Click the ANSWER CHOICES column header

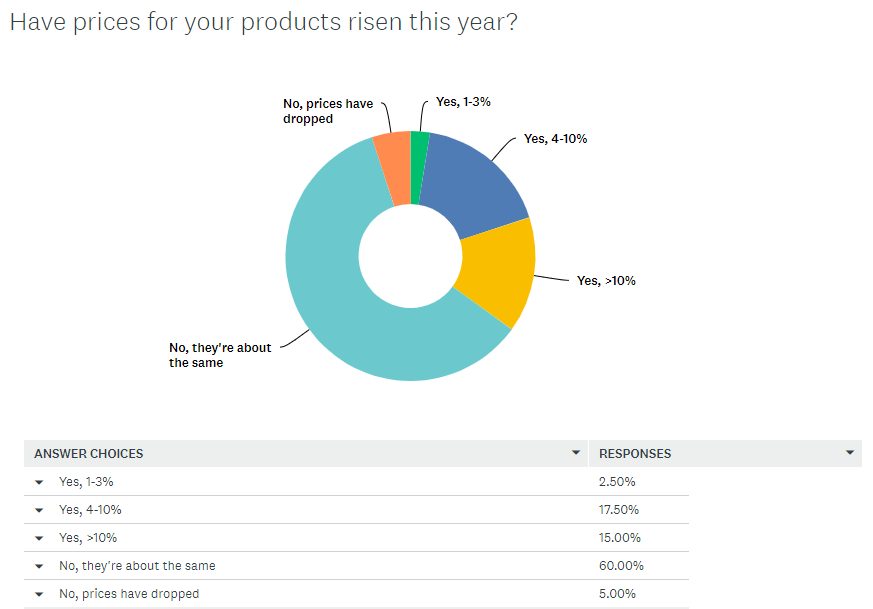point(89,454)
